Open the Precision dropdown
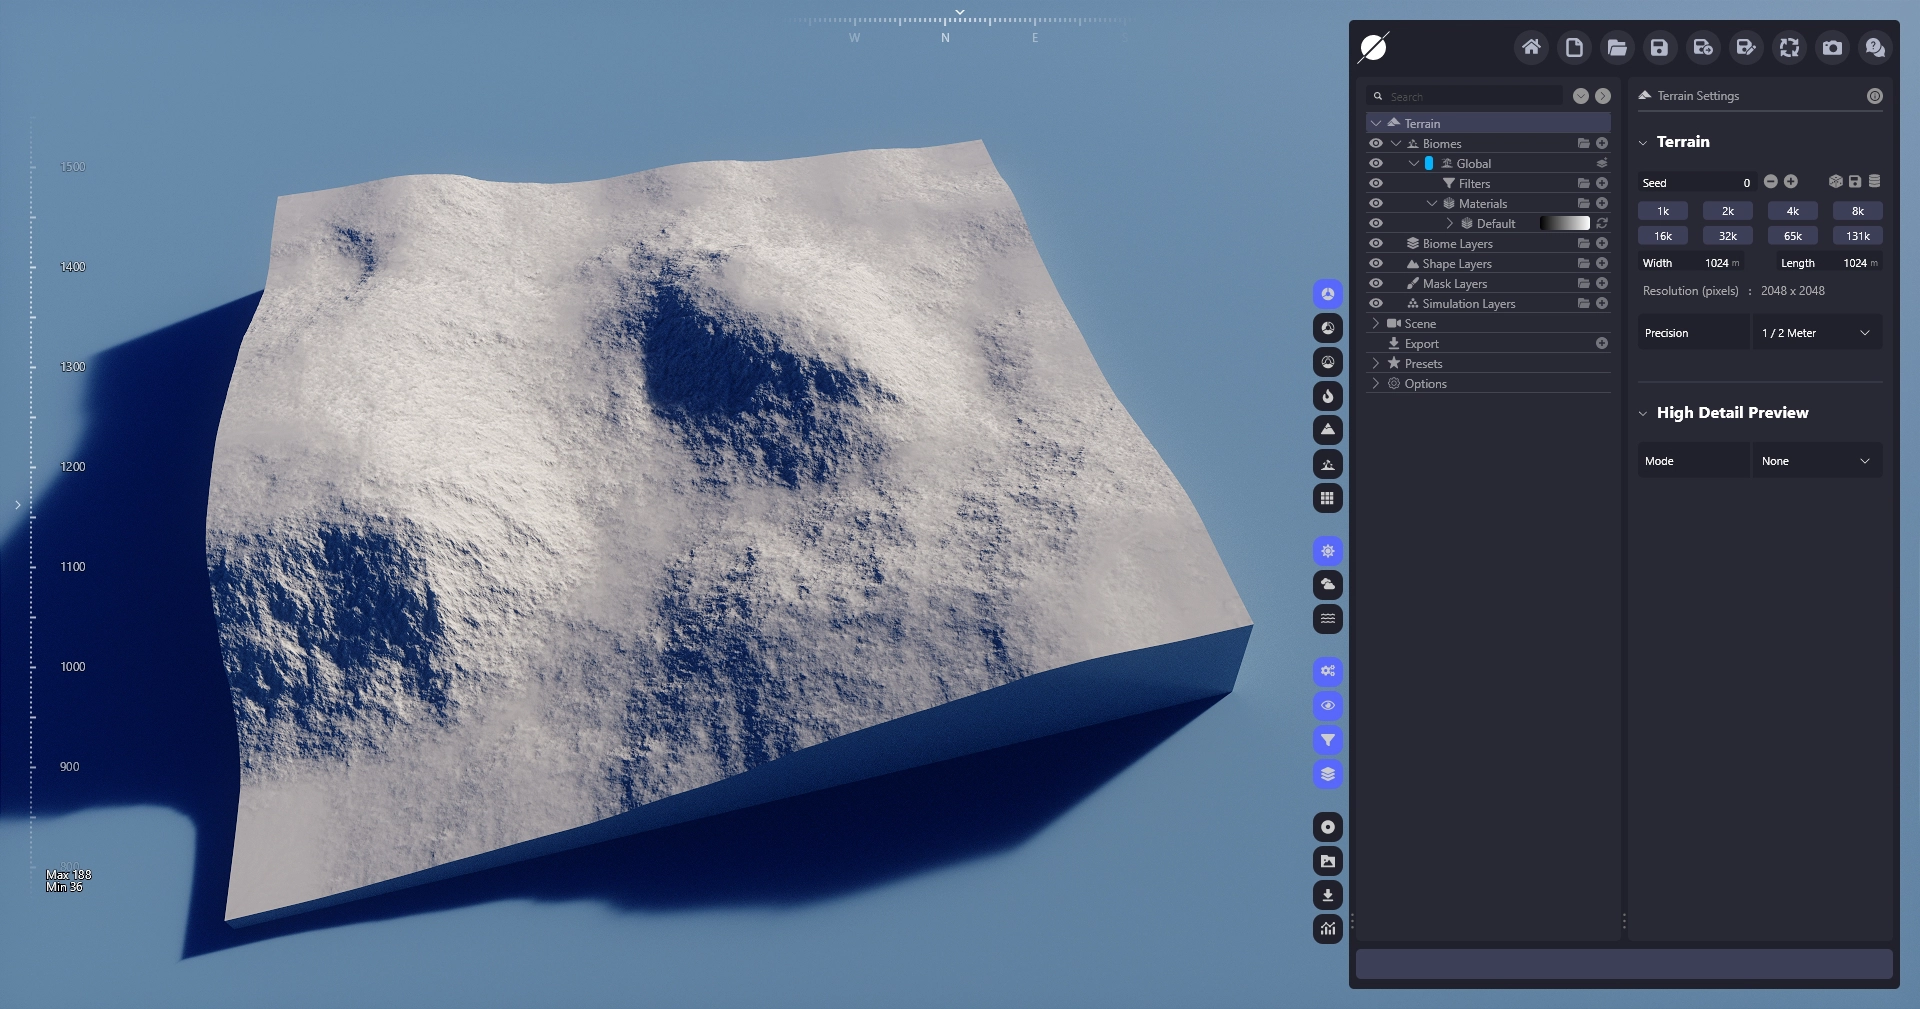 coord(1816,333)
